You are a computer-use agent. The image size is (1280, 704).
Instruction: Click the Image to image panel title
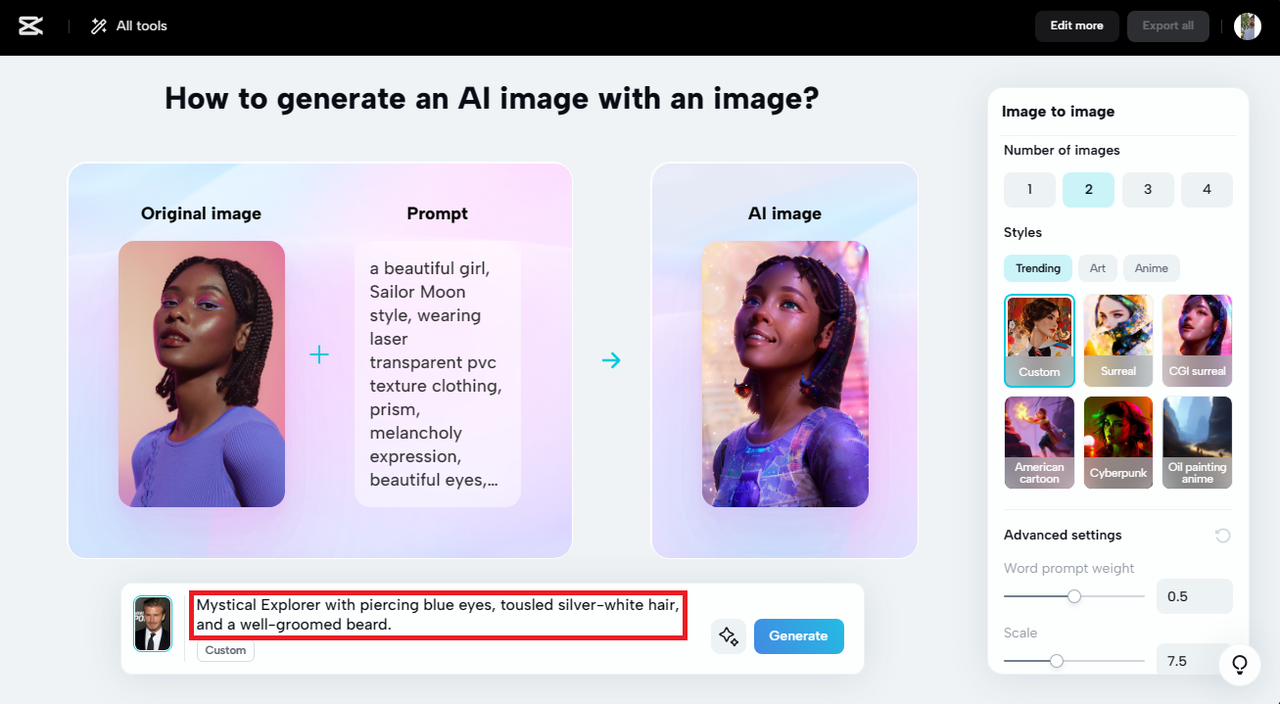(x=1058, y=111)
